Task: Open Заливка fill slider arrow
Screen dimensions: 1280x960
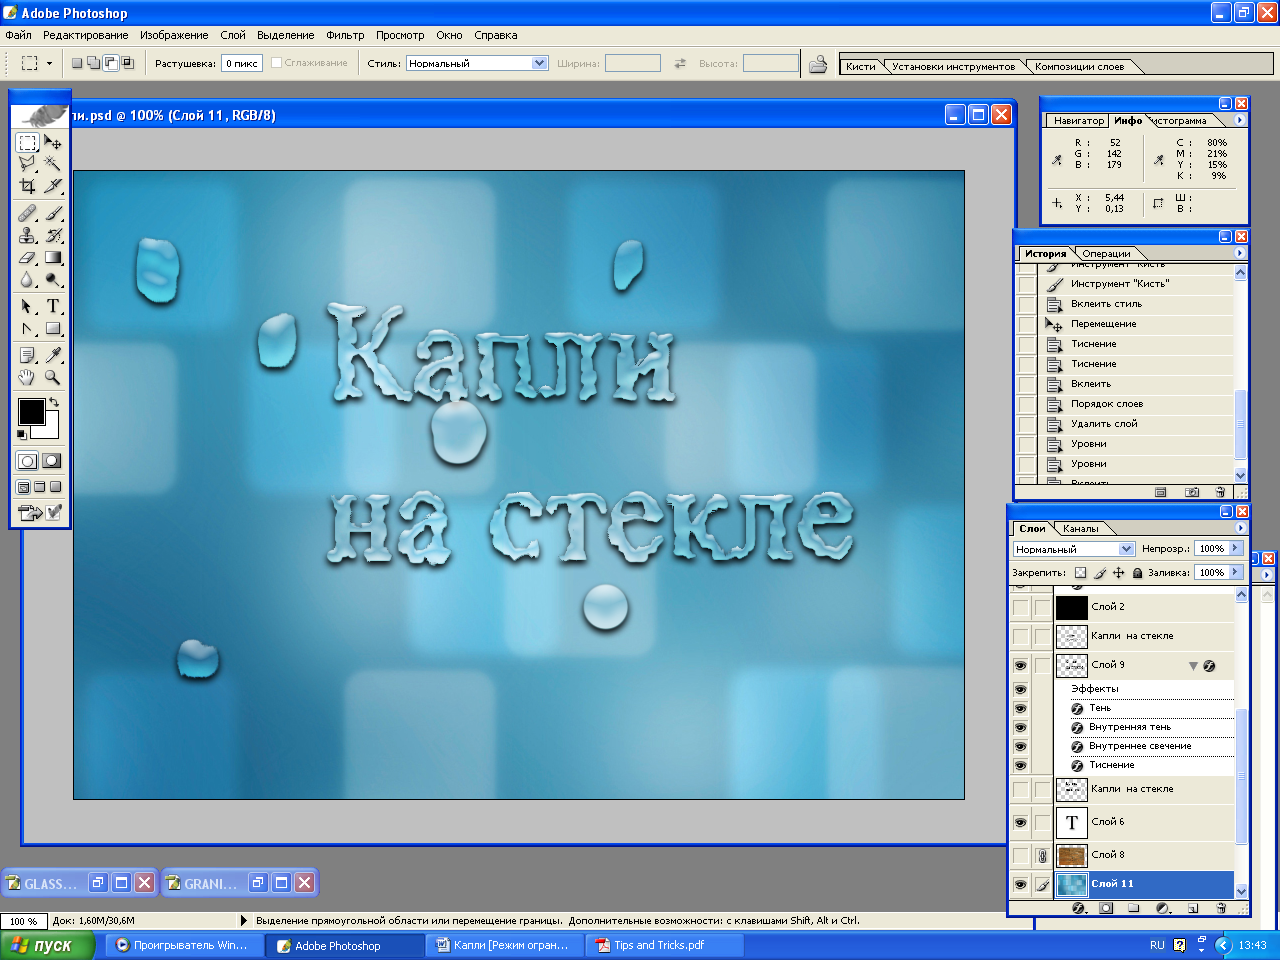Action: [1235, 572]
